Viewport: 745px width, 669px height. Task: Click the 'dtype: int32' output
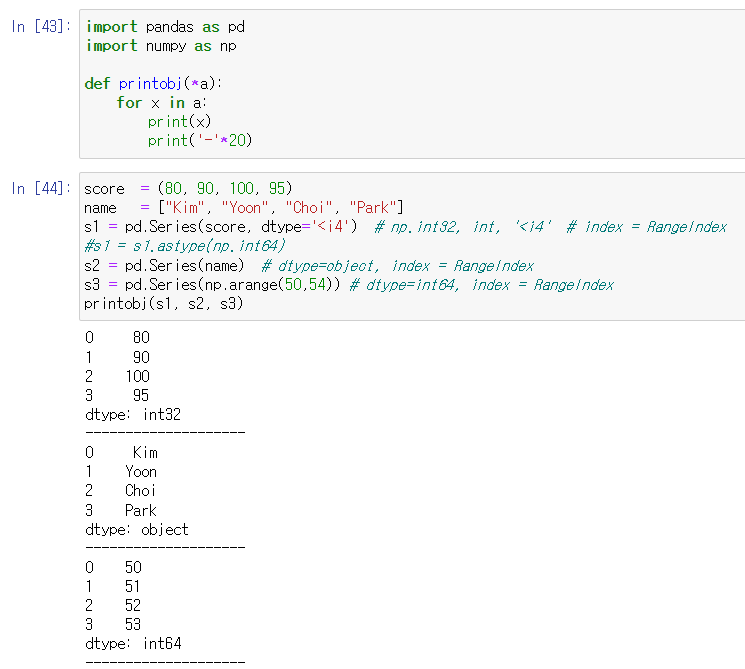pyautogui.click(x=133, y=415)
